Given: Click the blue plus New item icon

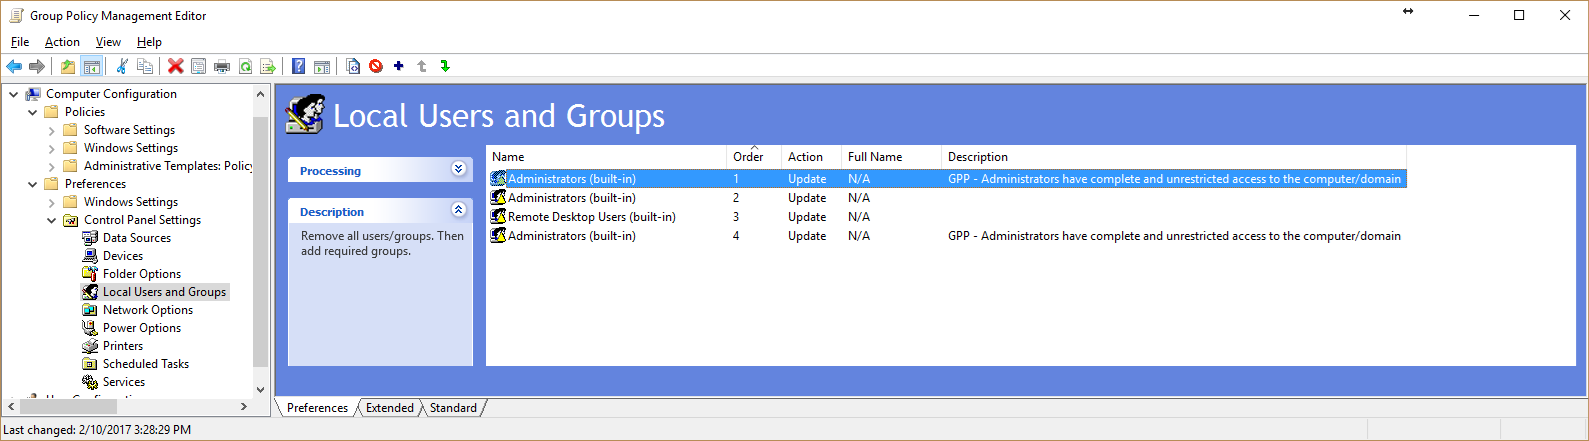Looking at the screenshot, I should click(x=399, y=66).
